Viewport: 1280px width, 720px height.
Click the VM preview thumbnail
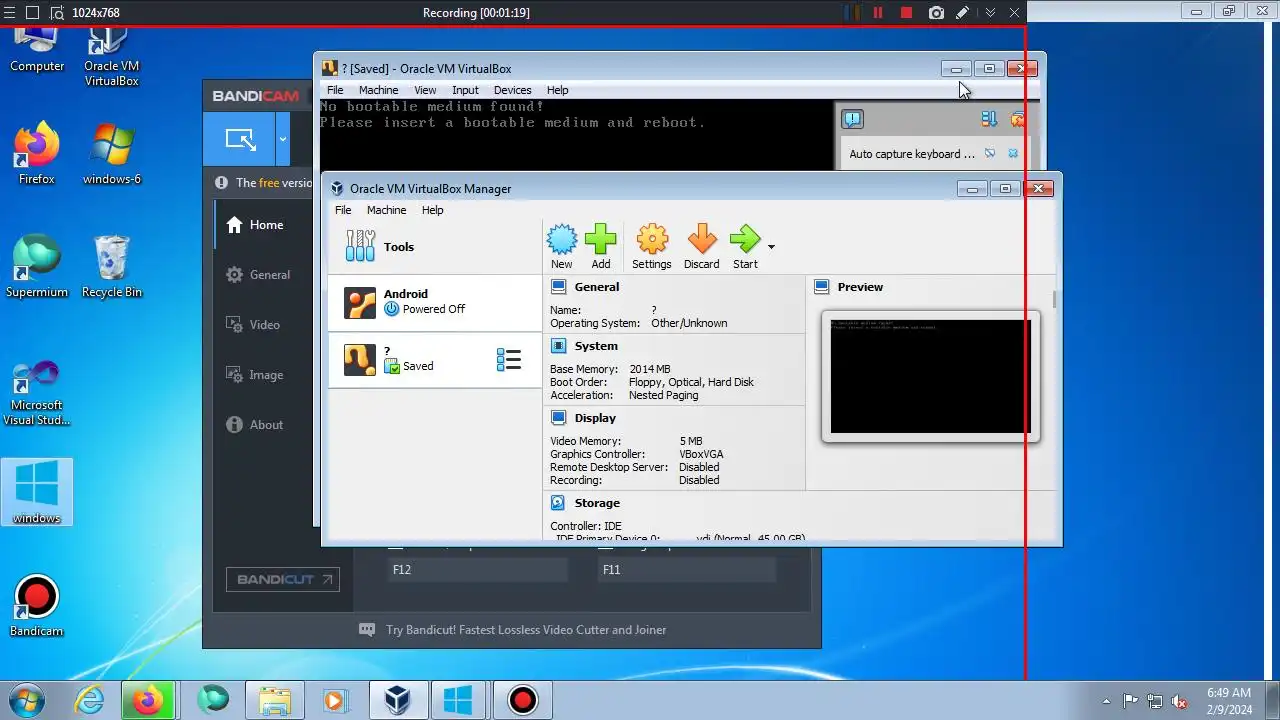[x=930, y=376]
